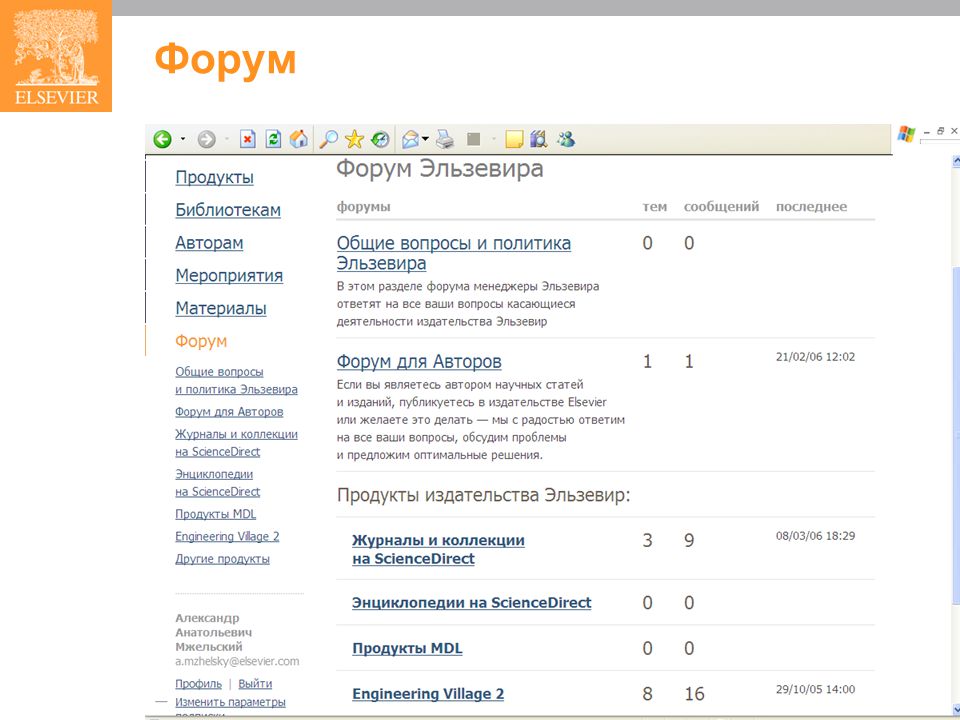Click topic count 3 for Журналы и коллекции

click(x=647, y=540)
